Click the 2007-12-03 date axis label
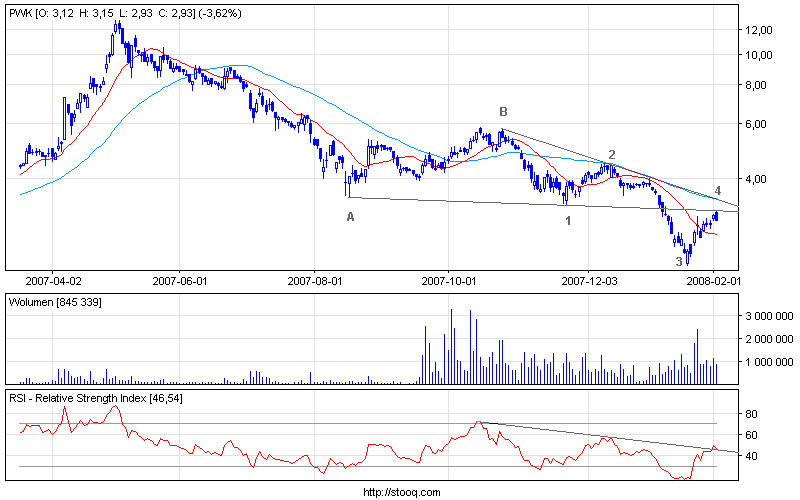Screen dimensions: 800x500 pos(588,281)
